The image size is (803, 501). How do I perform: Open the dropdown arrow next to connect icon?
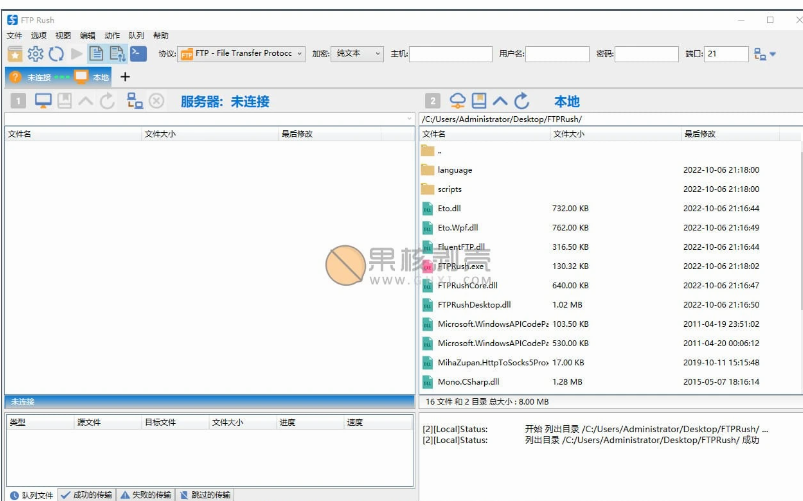(773, 54)
